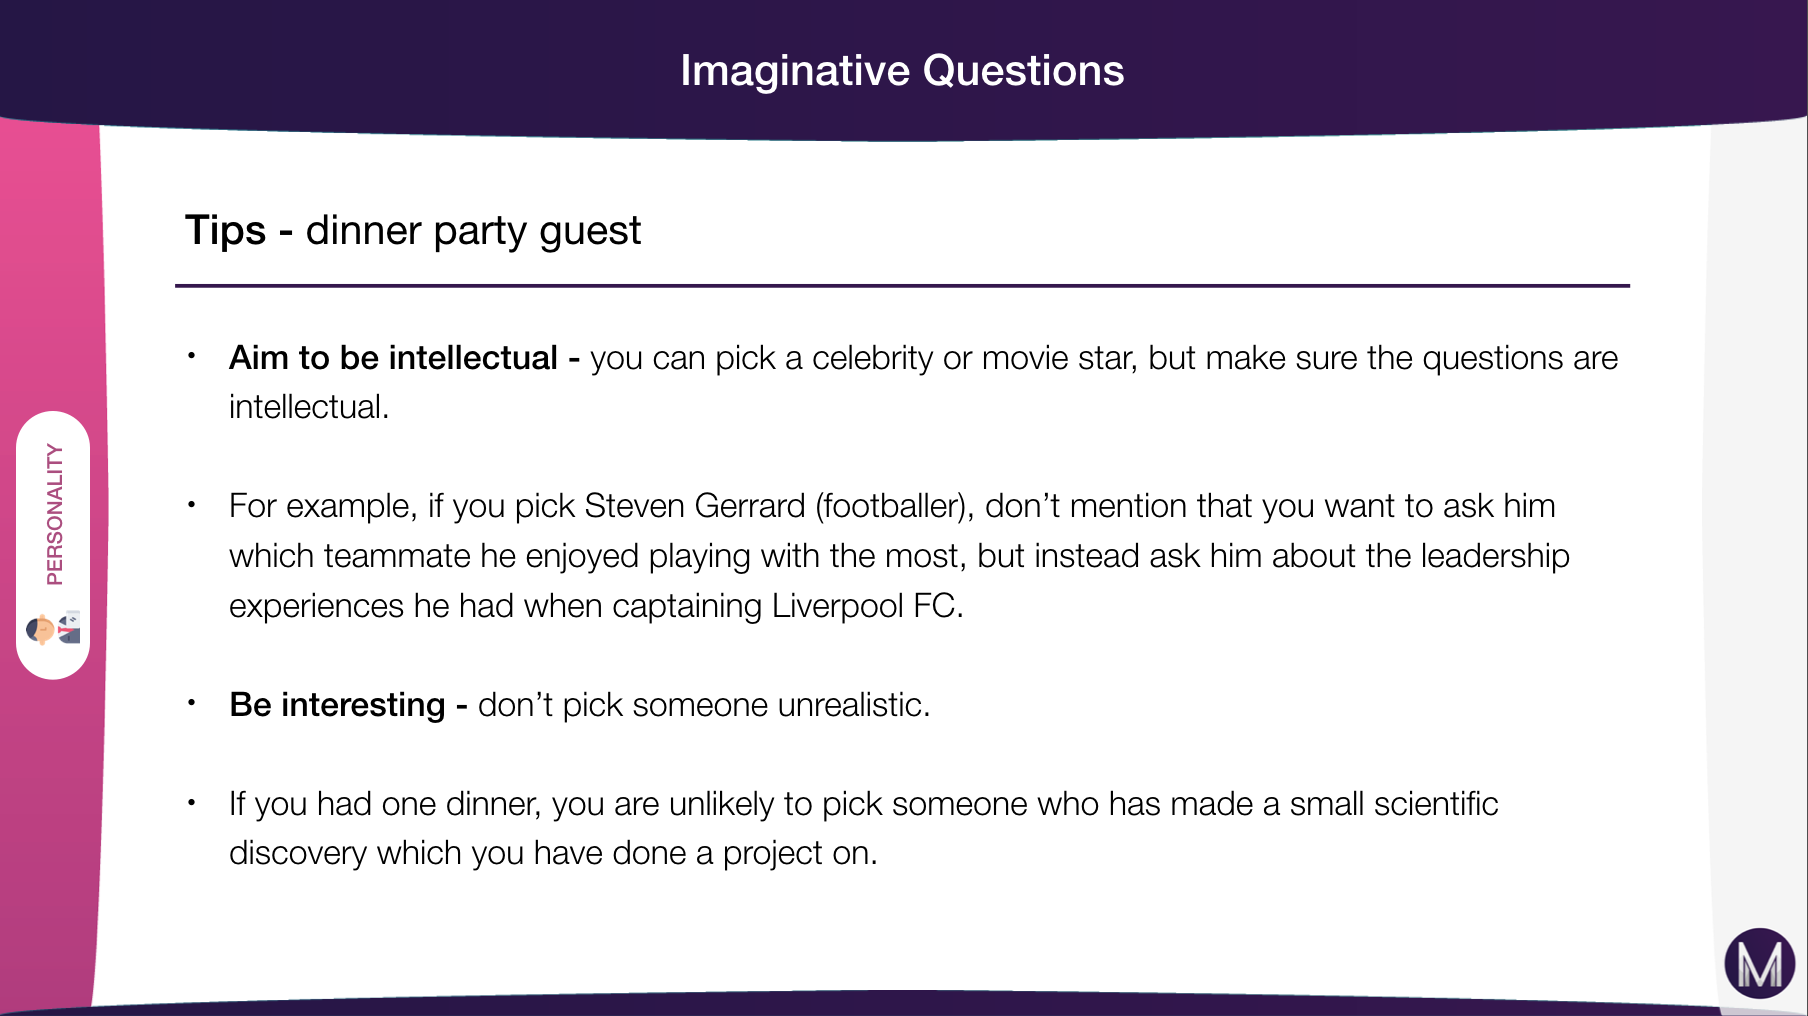Click the 'Be interesting' bold text
Image resolution: width=1808 pixels, height=1016 pixels.
click(x=337, y=705)
